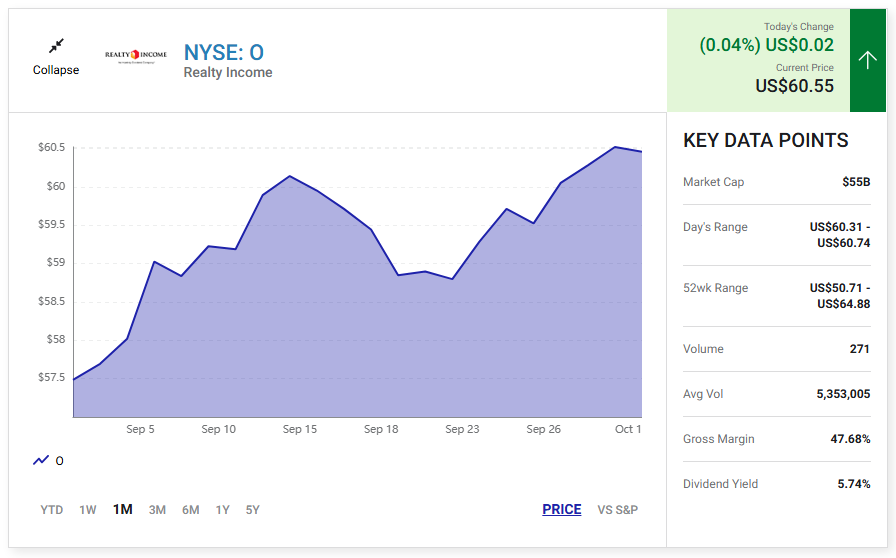Click the Sep 23 axis label

click(462, 429)
